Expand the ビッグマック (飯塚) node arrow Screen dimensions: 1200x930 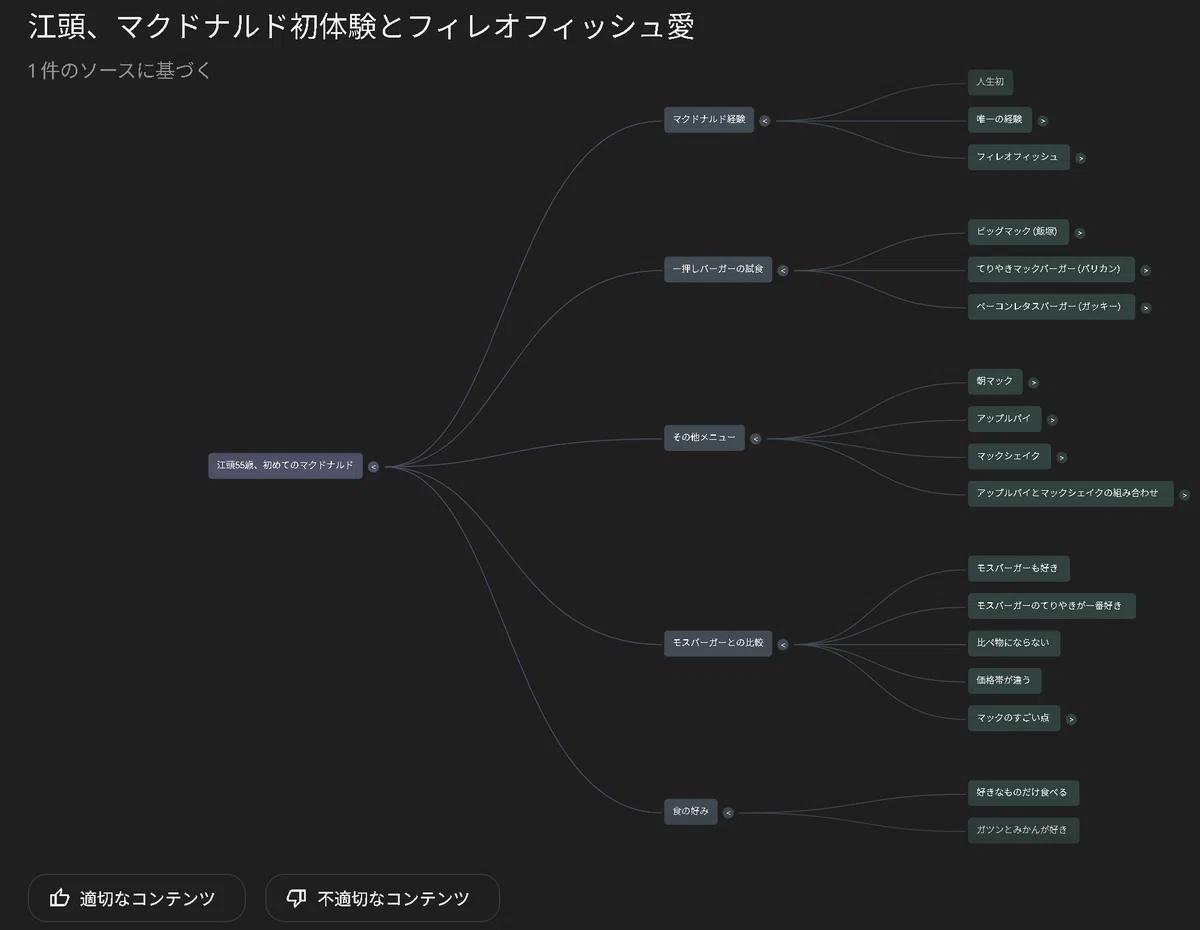pyautogui.click(x=1080, y=233)
